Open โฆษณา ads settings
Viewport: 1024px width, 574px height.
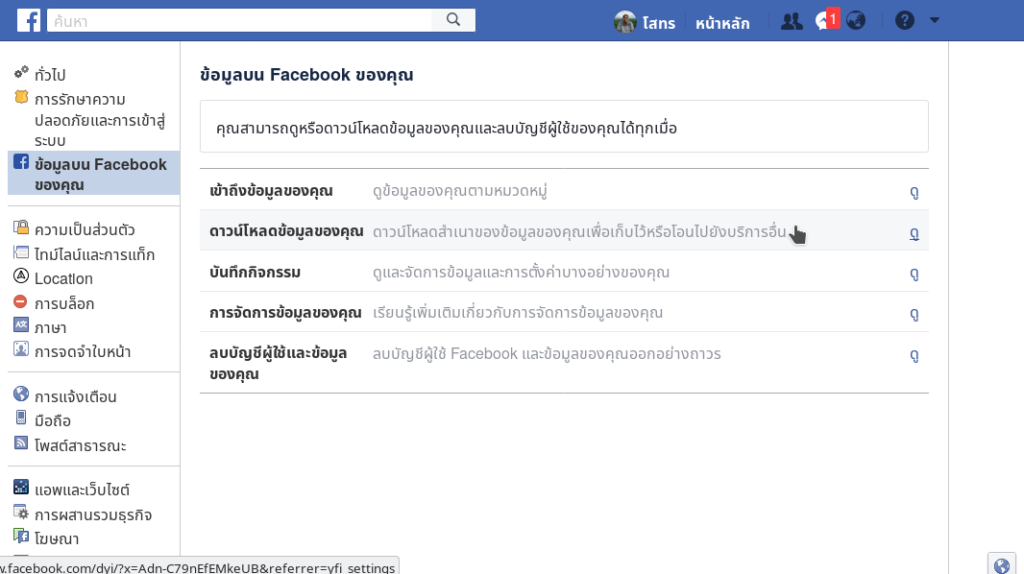point(56,539)
